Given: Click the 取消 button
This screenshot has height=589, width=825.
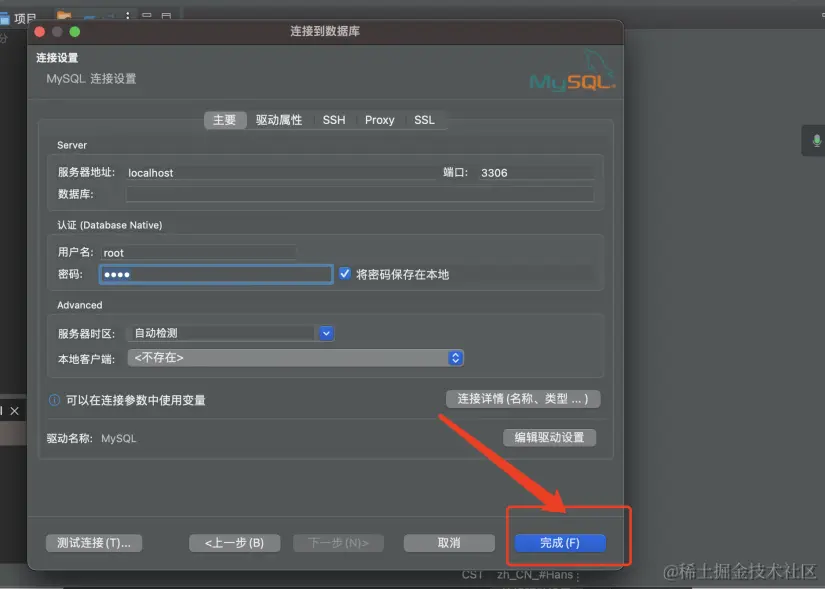Looking at the screenshot, I should tap(449, 543).
